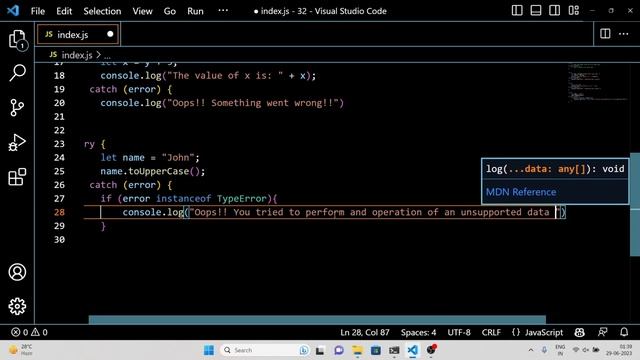640x360 pixels.
Task: Open the File menu
Action: pyautogui.click(x=38, y=11)
